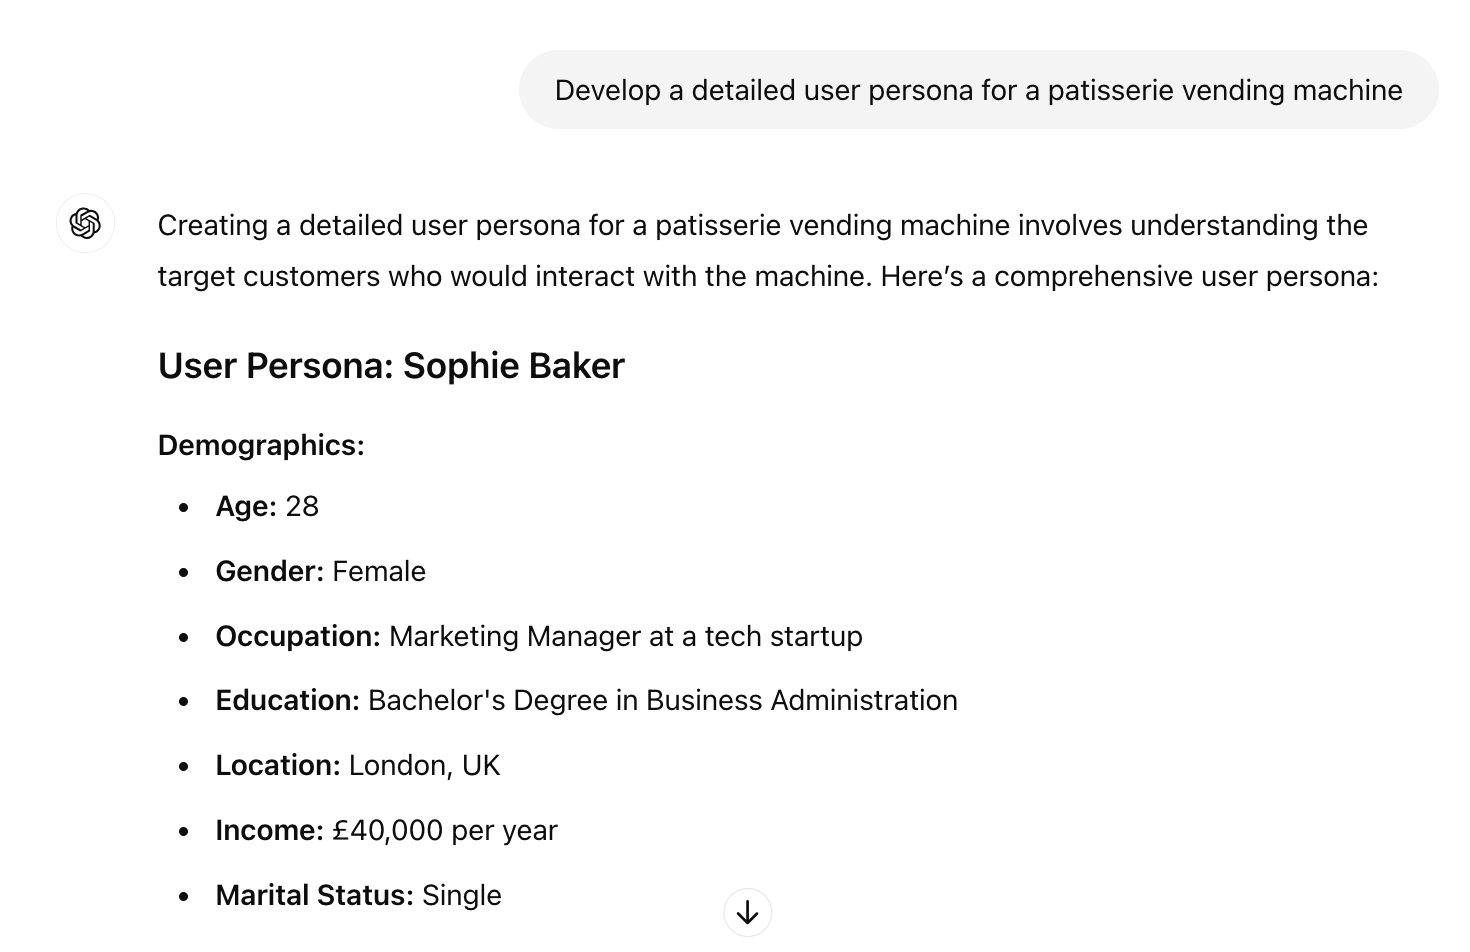
Task: Click the user prompt message bubble
Action: 978,90
